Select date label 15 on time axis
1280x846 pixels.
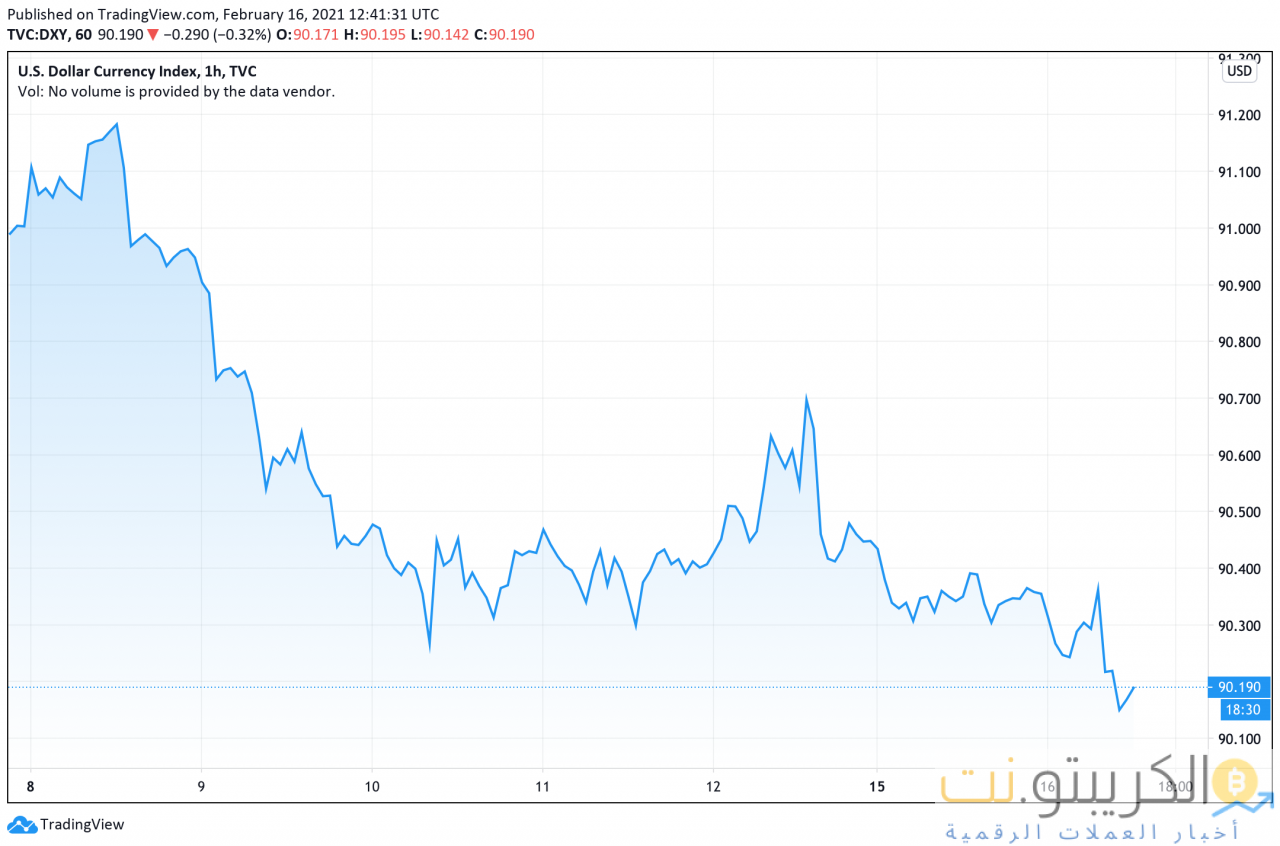pos(877,786)
